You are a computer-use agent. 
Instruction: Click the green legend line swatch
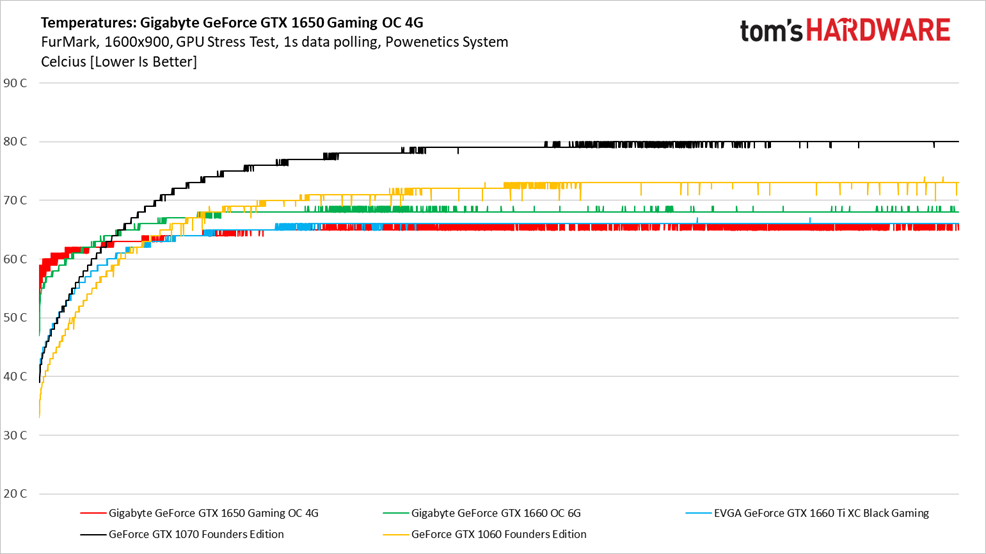(396, 514)
